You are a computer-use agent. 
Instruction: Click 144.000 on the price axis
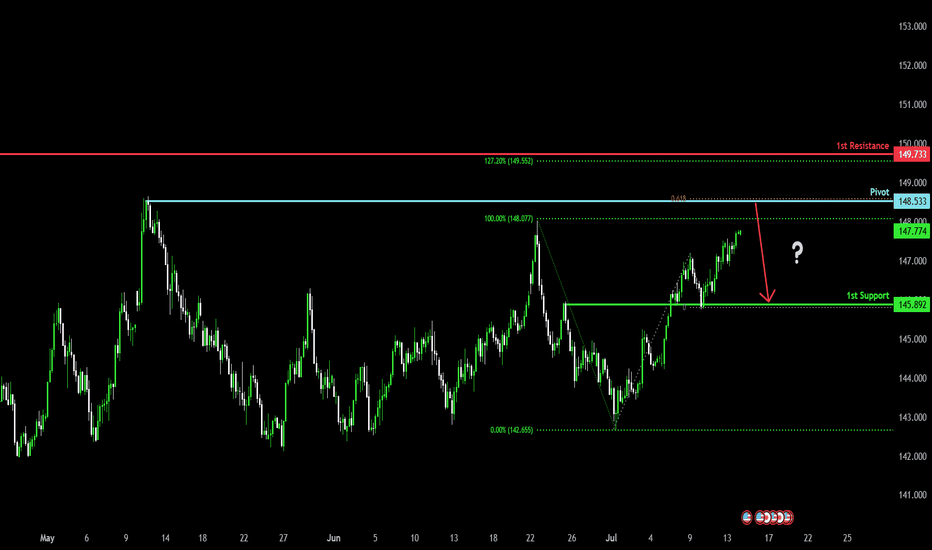click(912, 378)
